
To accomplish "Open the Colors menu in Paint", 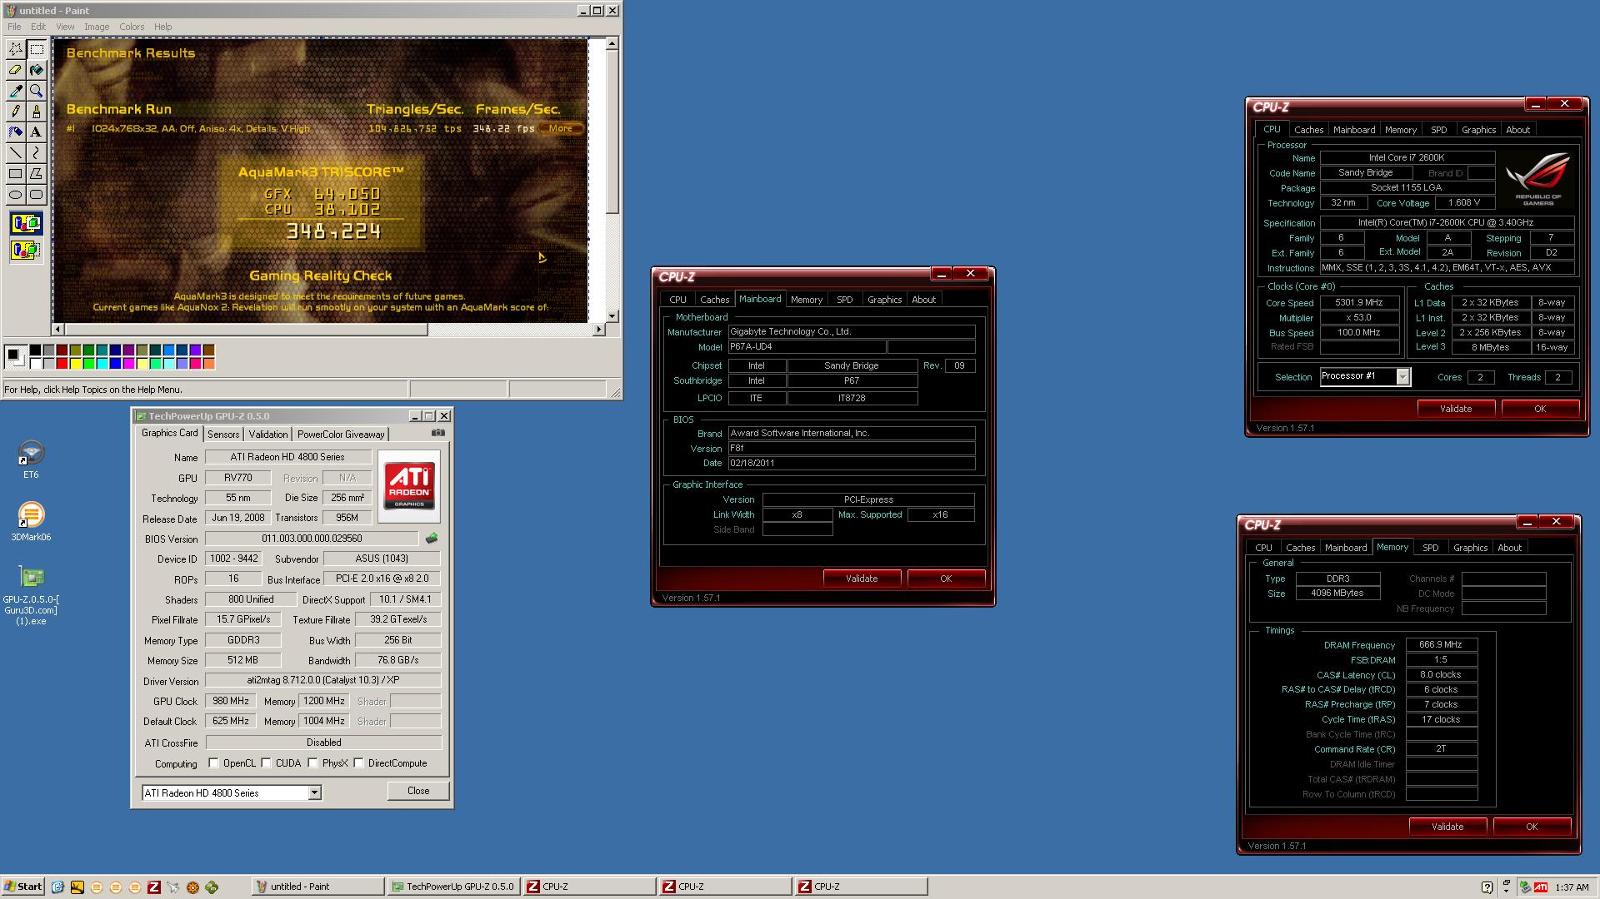I will [132, 27].
